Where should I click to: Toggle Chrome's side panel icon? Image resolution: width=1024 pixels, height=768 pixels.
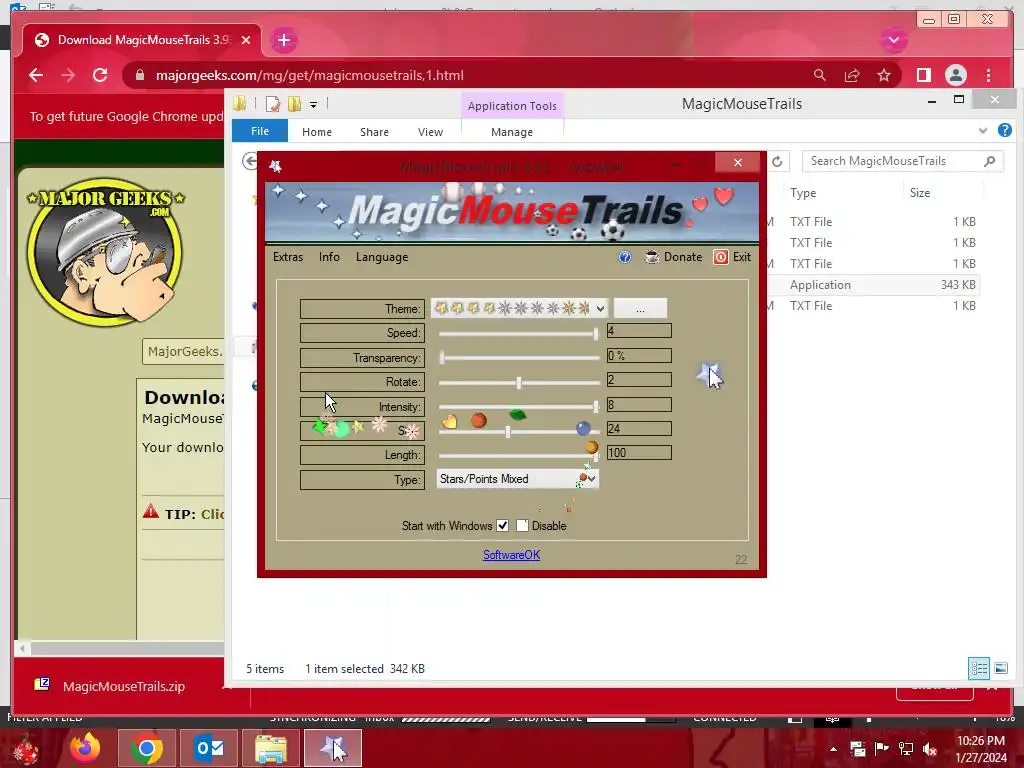pyautogui.click(x=923, y=75)
